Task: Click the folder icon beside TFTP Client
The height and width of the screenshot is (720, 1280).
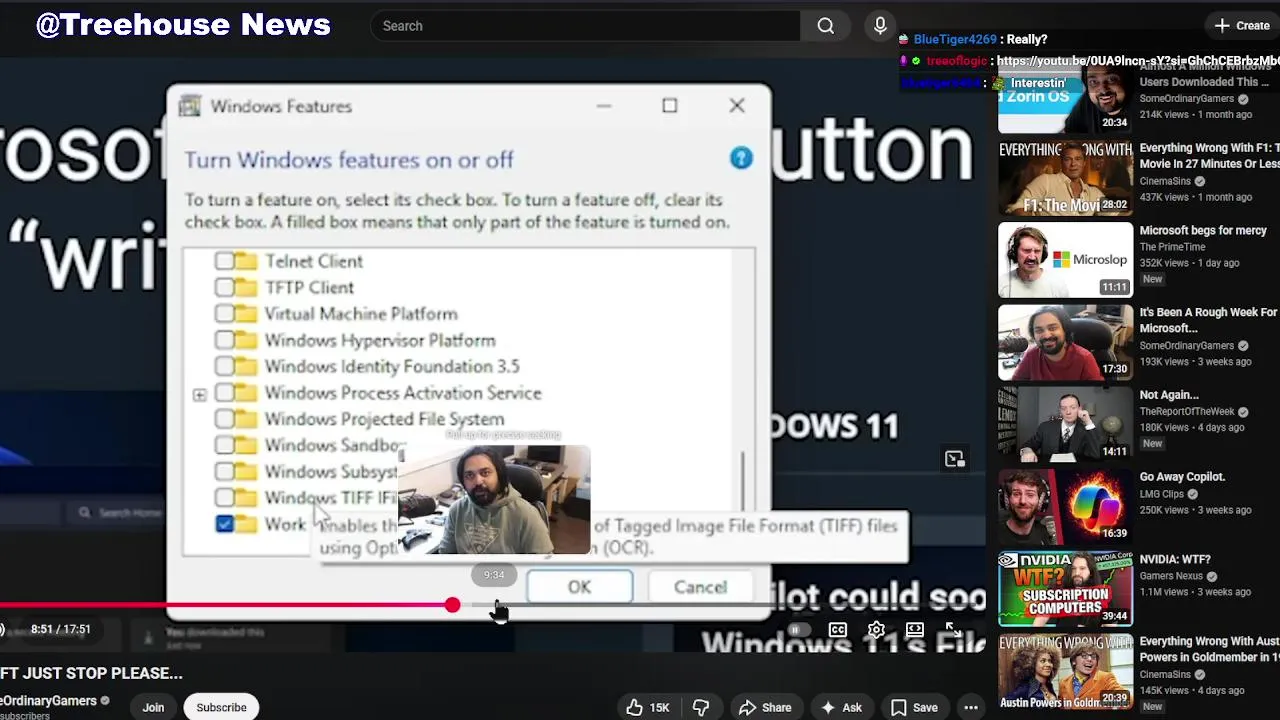Action: tap(245, 288)
